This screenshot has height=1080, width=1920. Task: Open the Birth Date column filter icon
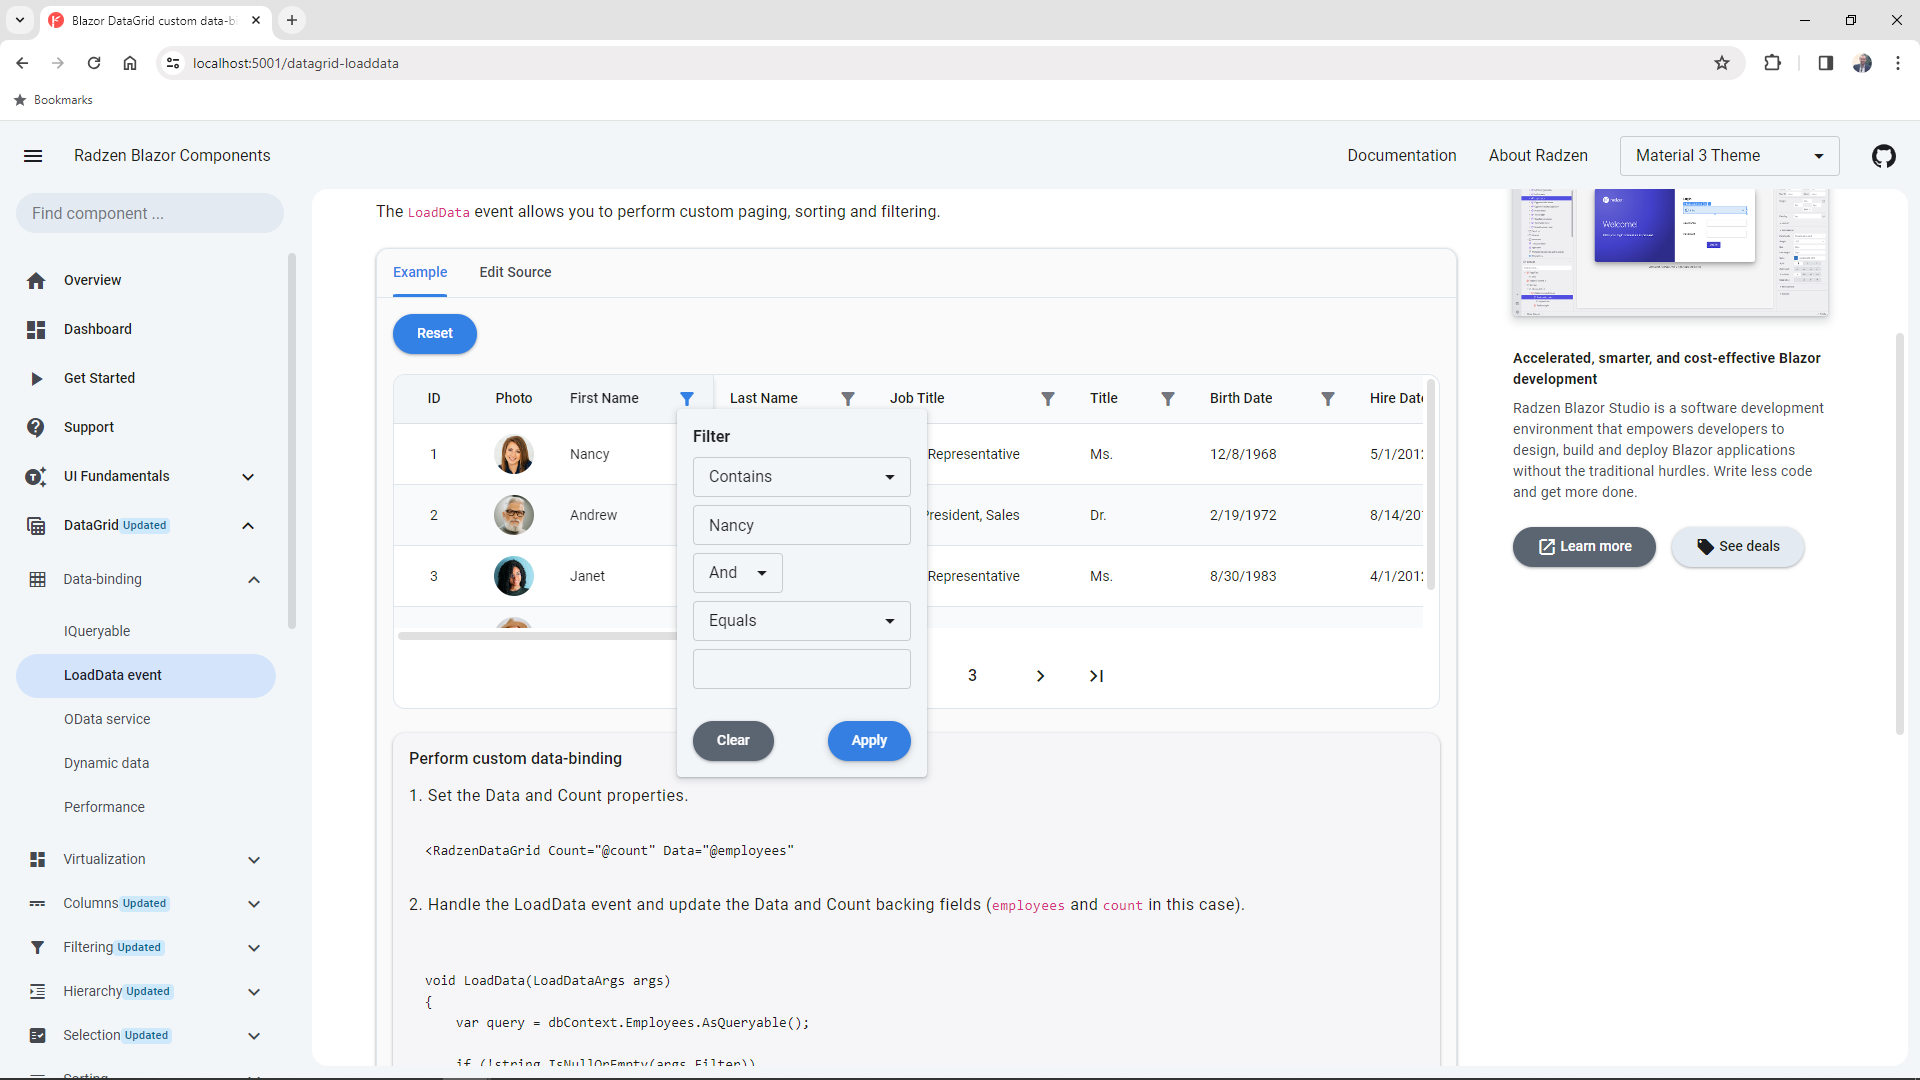1328,398
